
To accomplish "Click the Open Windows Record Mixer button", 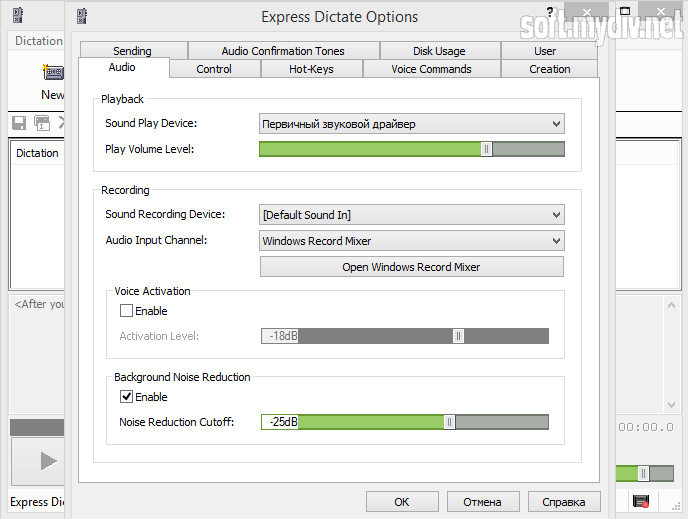I will (412, 267).
